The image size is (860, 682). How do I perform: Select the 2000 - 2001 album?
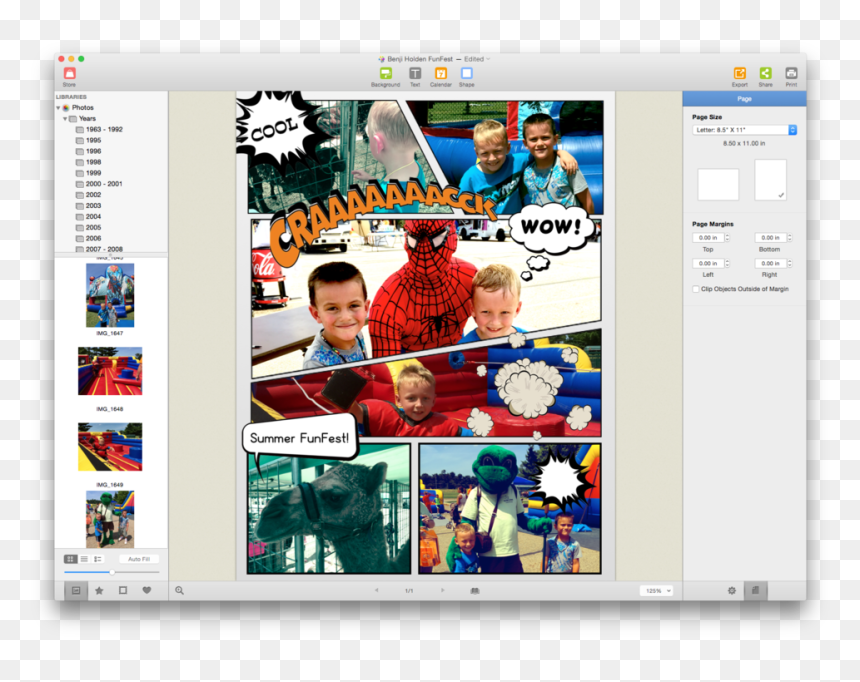point(99,184)
